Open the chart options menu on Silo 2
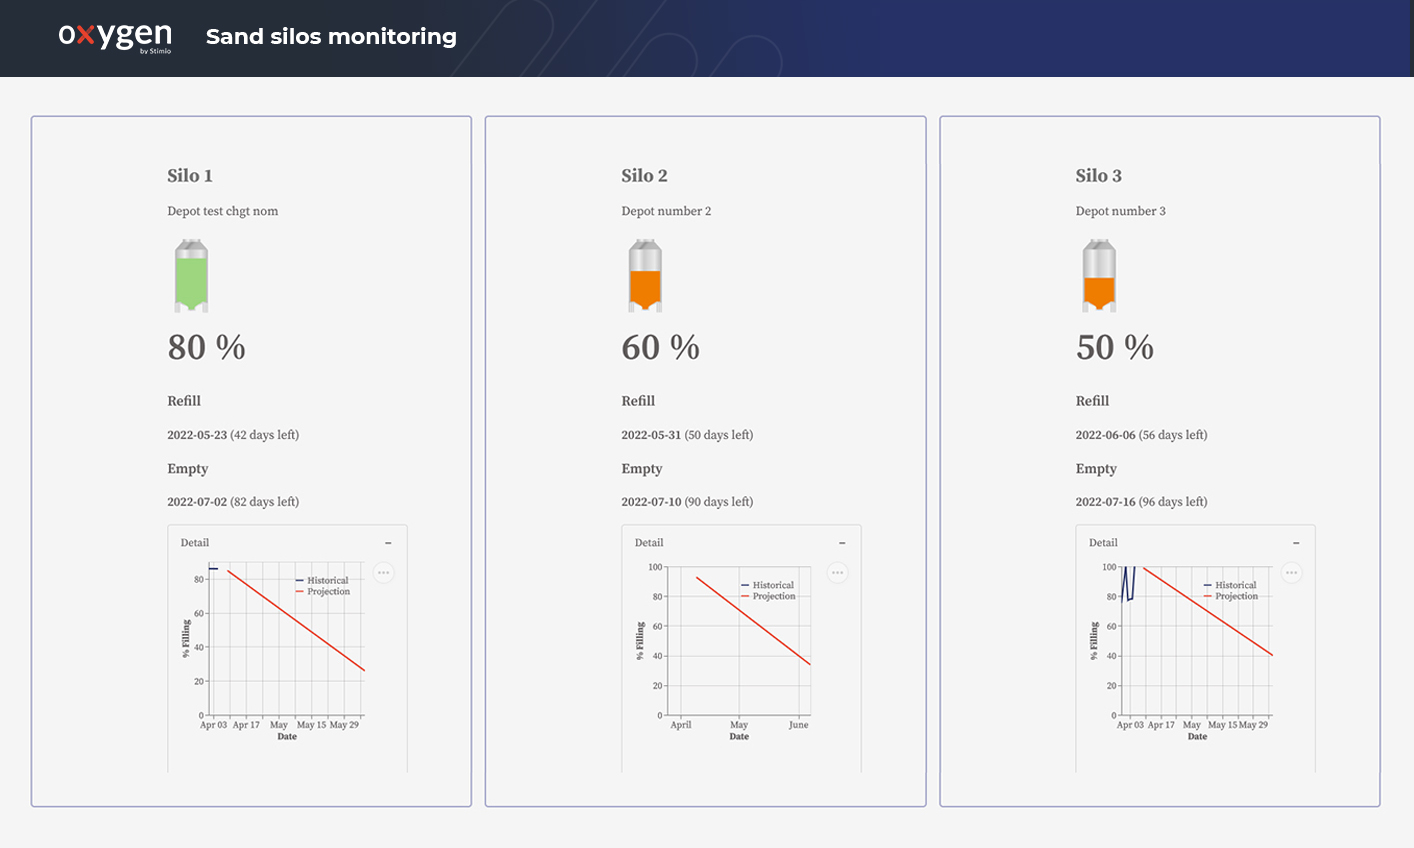 tap(837, 572)
